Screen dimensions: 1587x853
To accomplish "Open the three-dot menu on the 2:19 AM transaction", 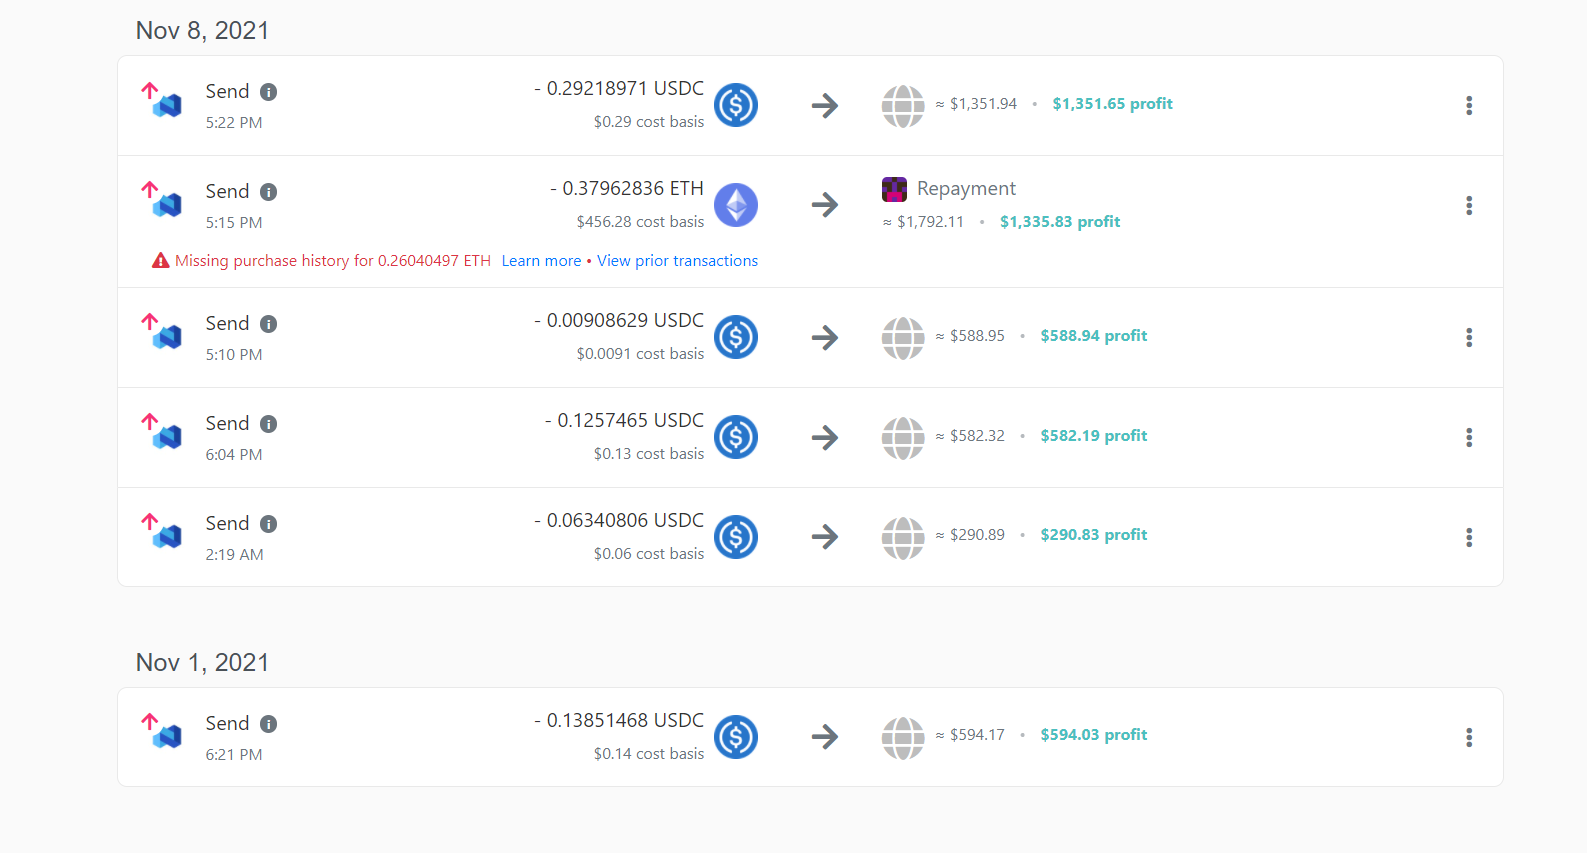I will 1469,537.
